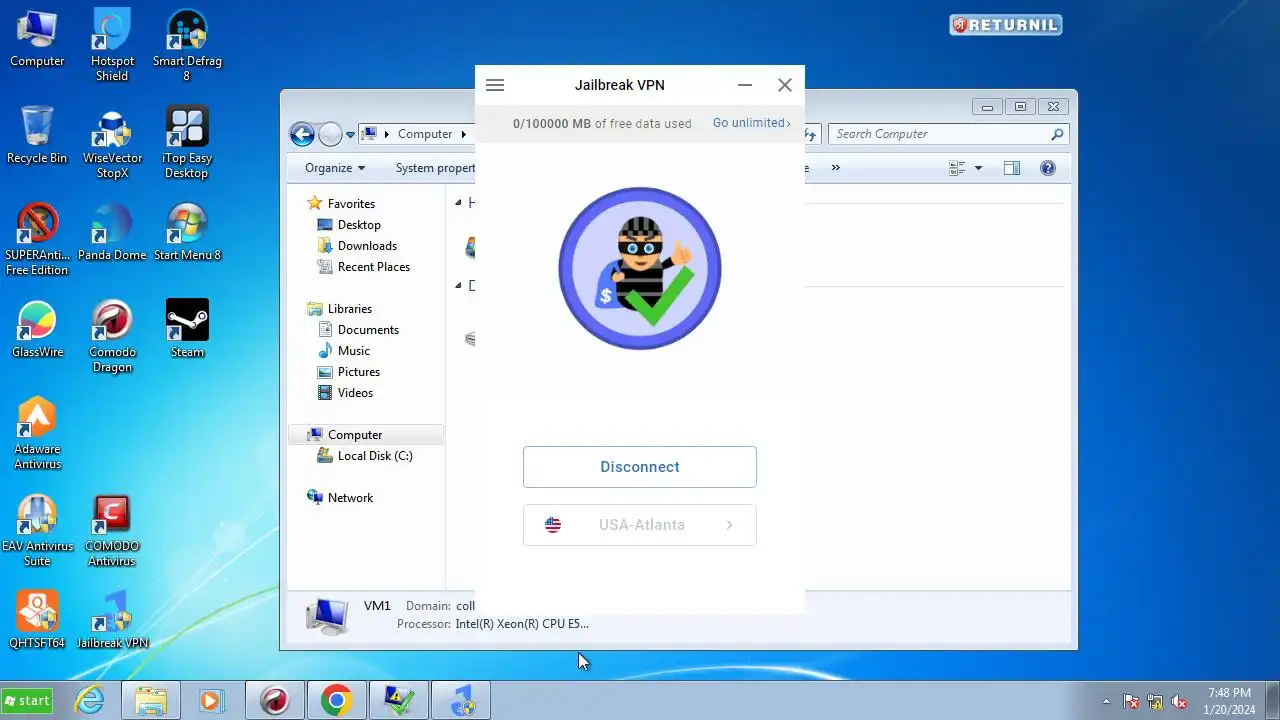Open the EAV Antivirus Suite shortcut
Screen dimensions: 1280x720
point(37,531)
